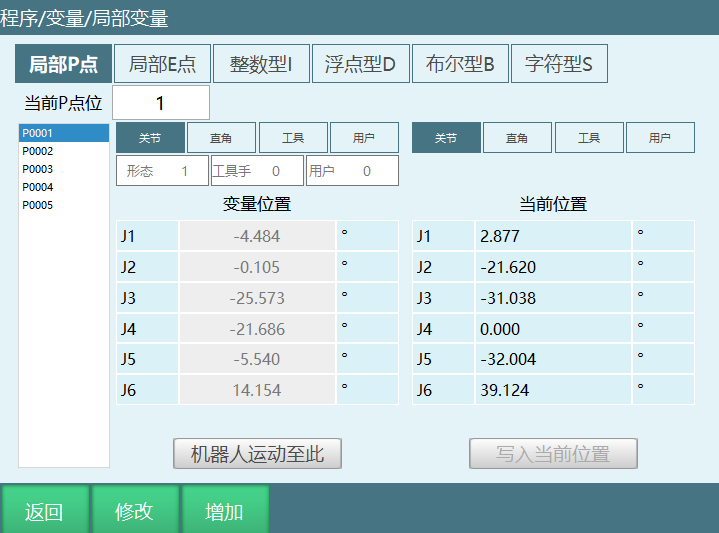
Task: Switch variable position to 工具 coordinates
Action: (293, 138)
